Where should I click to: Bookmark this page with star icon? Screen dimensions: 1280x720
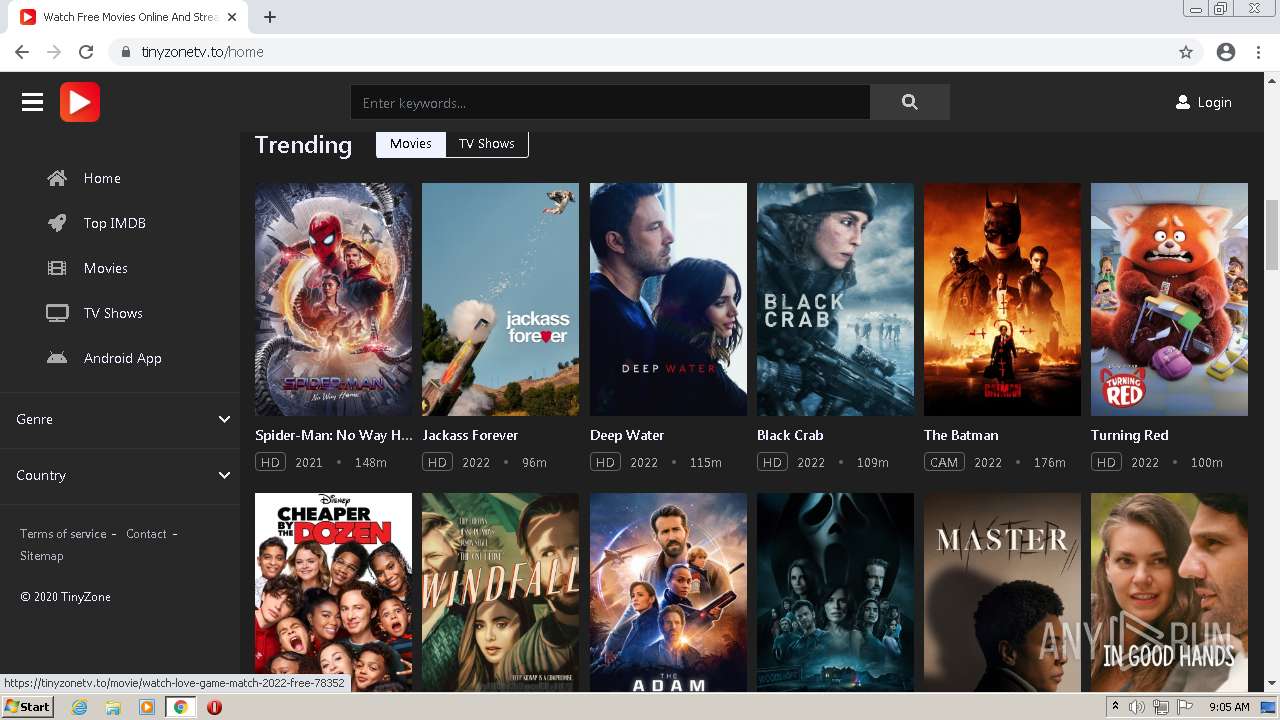tap(1186, 52)
